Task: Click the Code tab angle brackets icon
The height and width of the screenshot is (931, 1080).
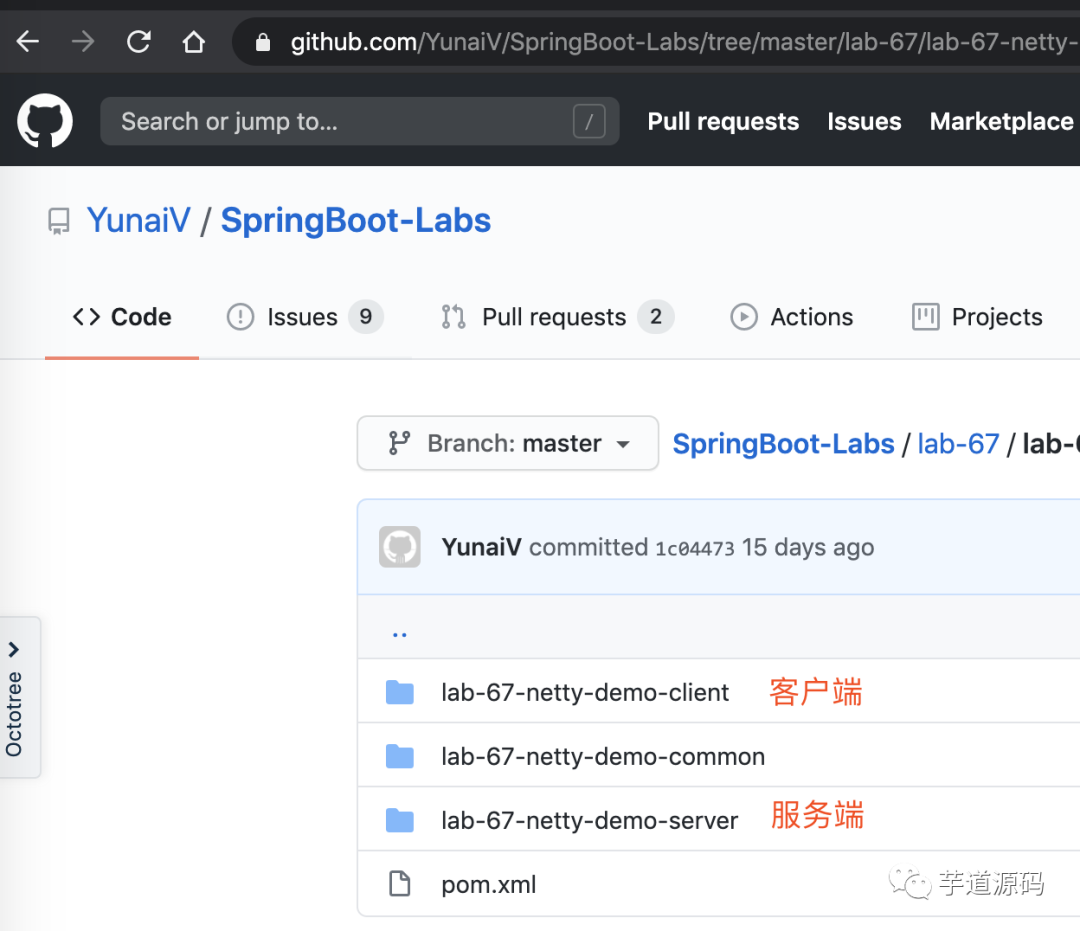Action: click(87, 317)
